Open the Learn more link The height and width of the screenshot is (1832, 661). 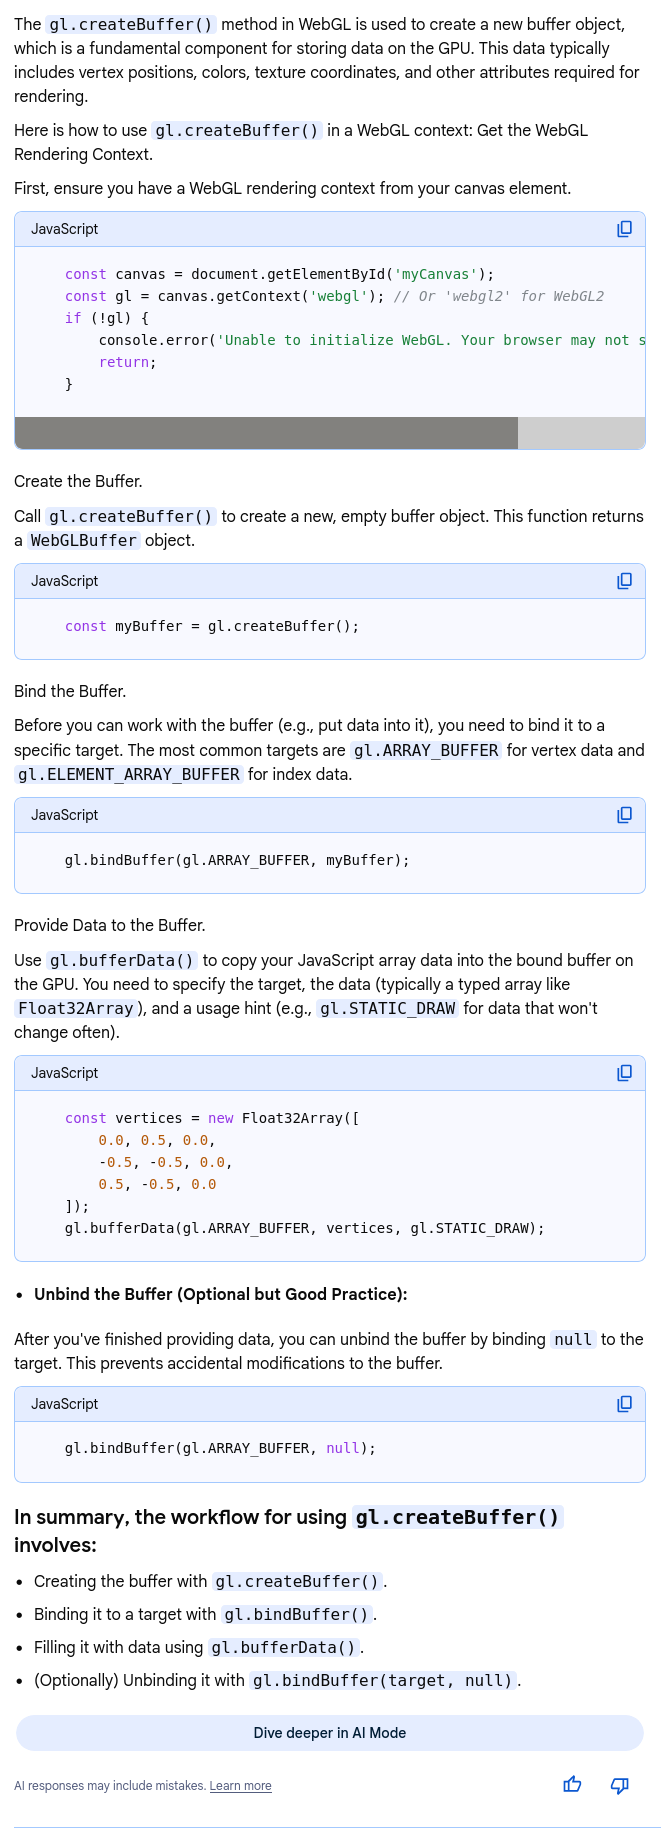(240, 1786)
